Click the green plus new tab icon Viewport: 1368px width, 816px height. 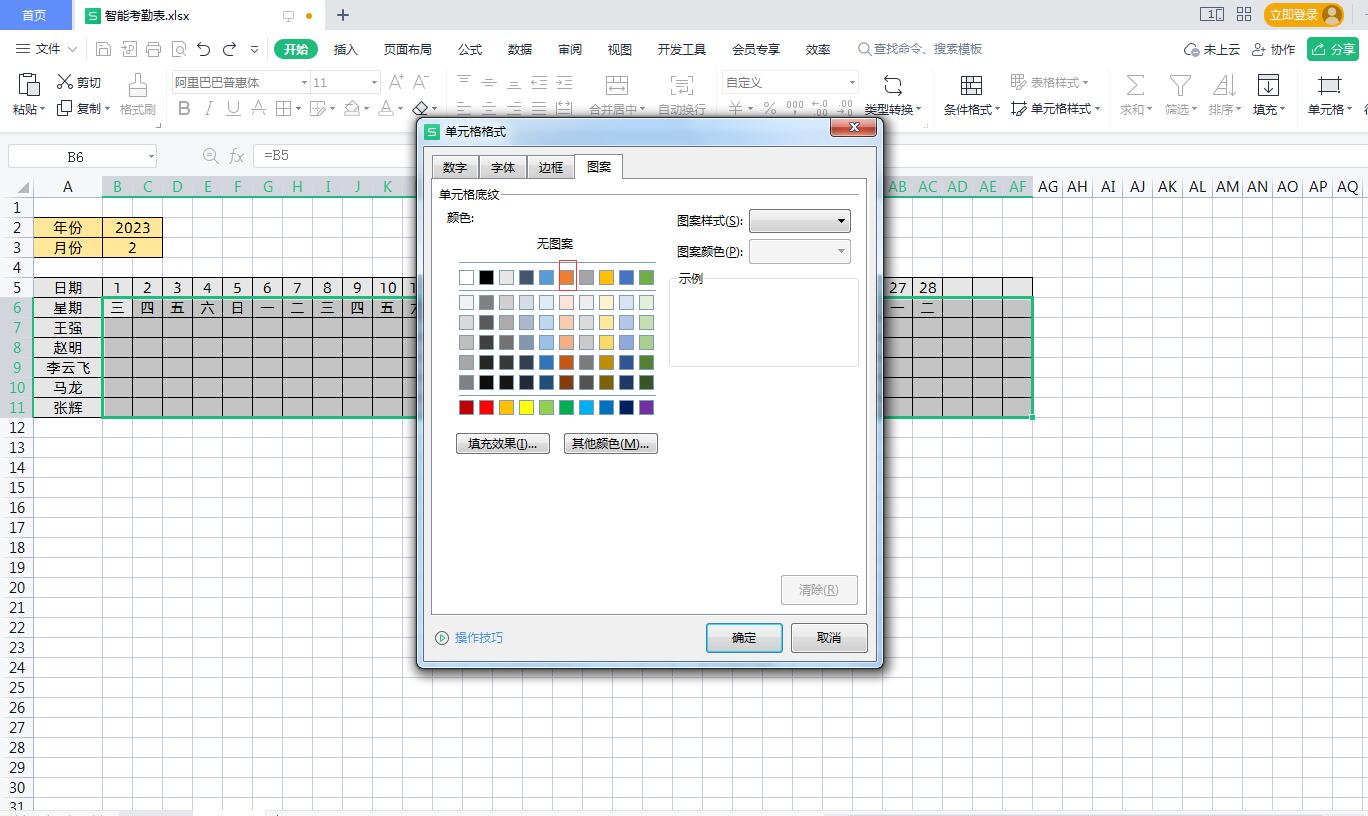point(343,15)
